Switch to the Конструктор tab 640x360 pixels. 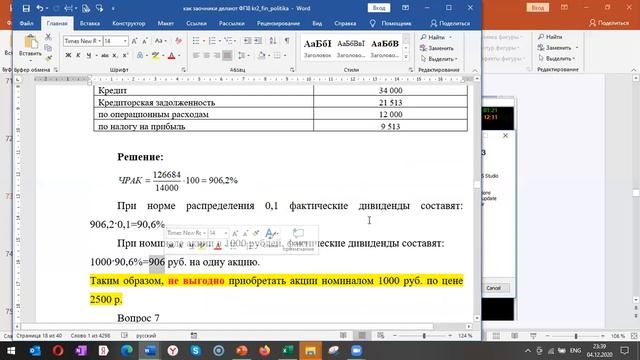[x=129, y=23]
